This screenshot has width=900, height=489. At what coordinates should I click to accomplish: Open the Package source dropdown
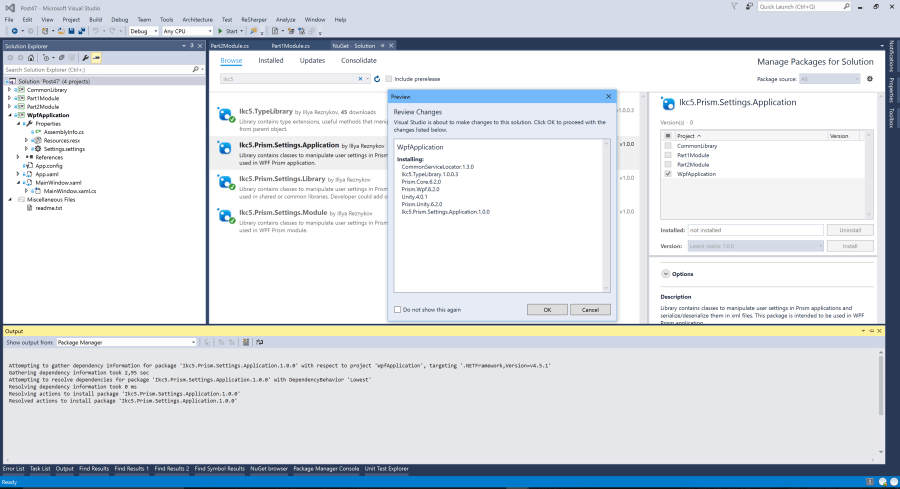[x=829, y=79]
